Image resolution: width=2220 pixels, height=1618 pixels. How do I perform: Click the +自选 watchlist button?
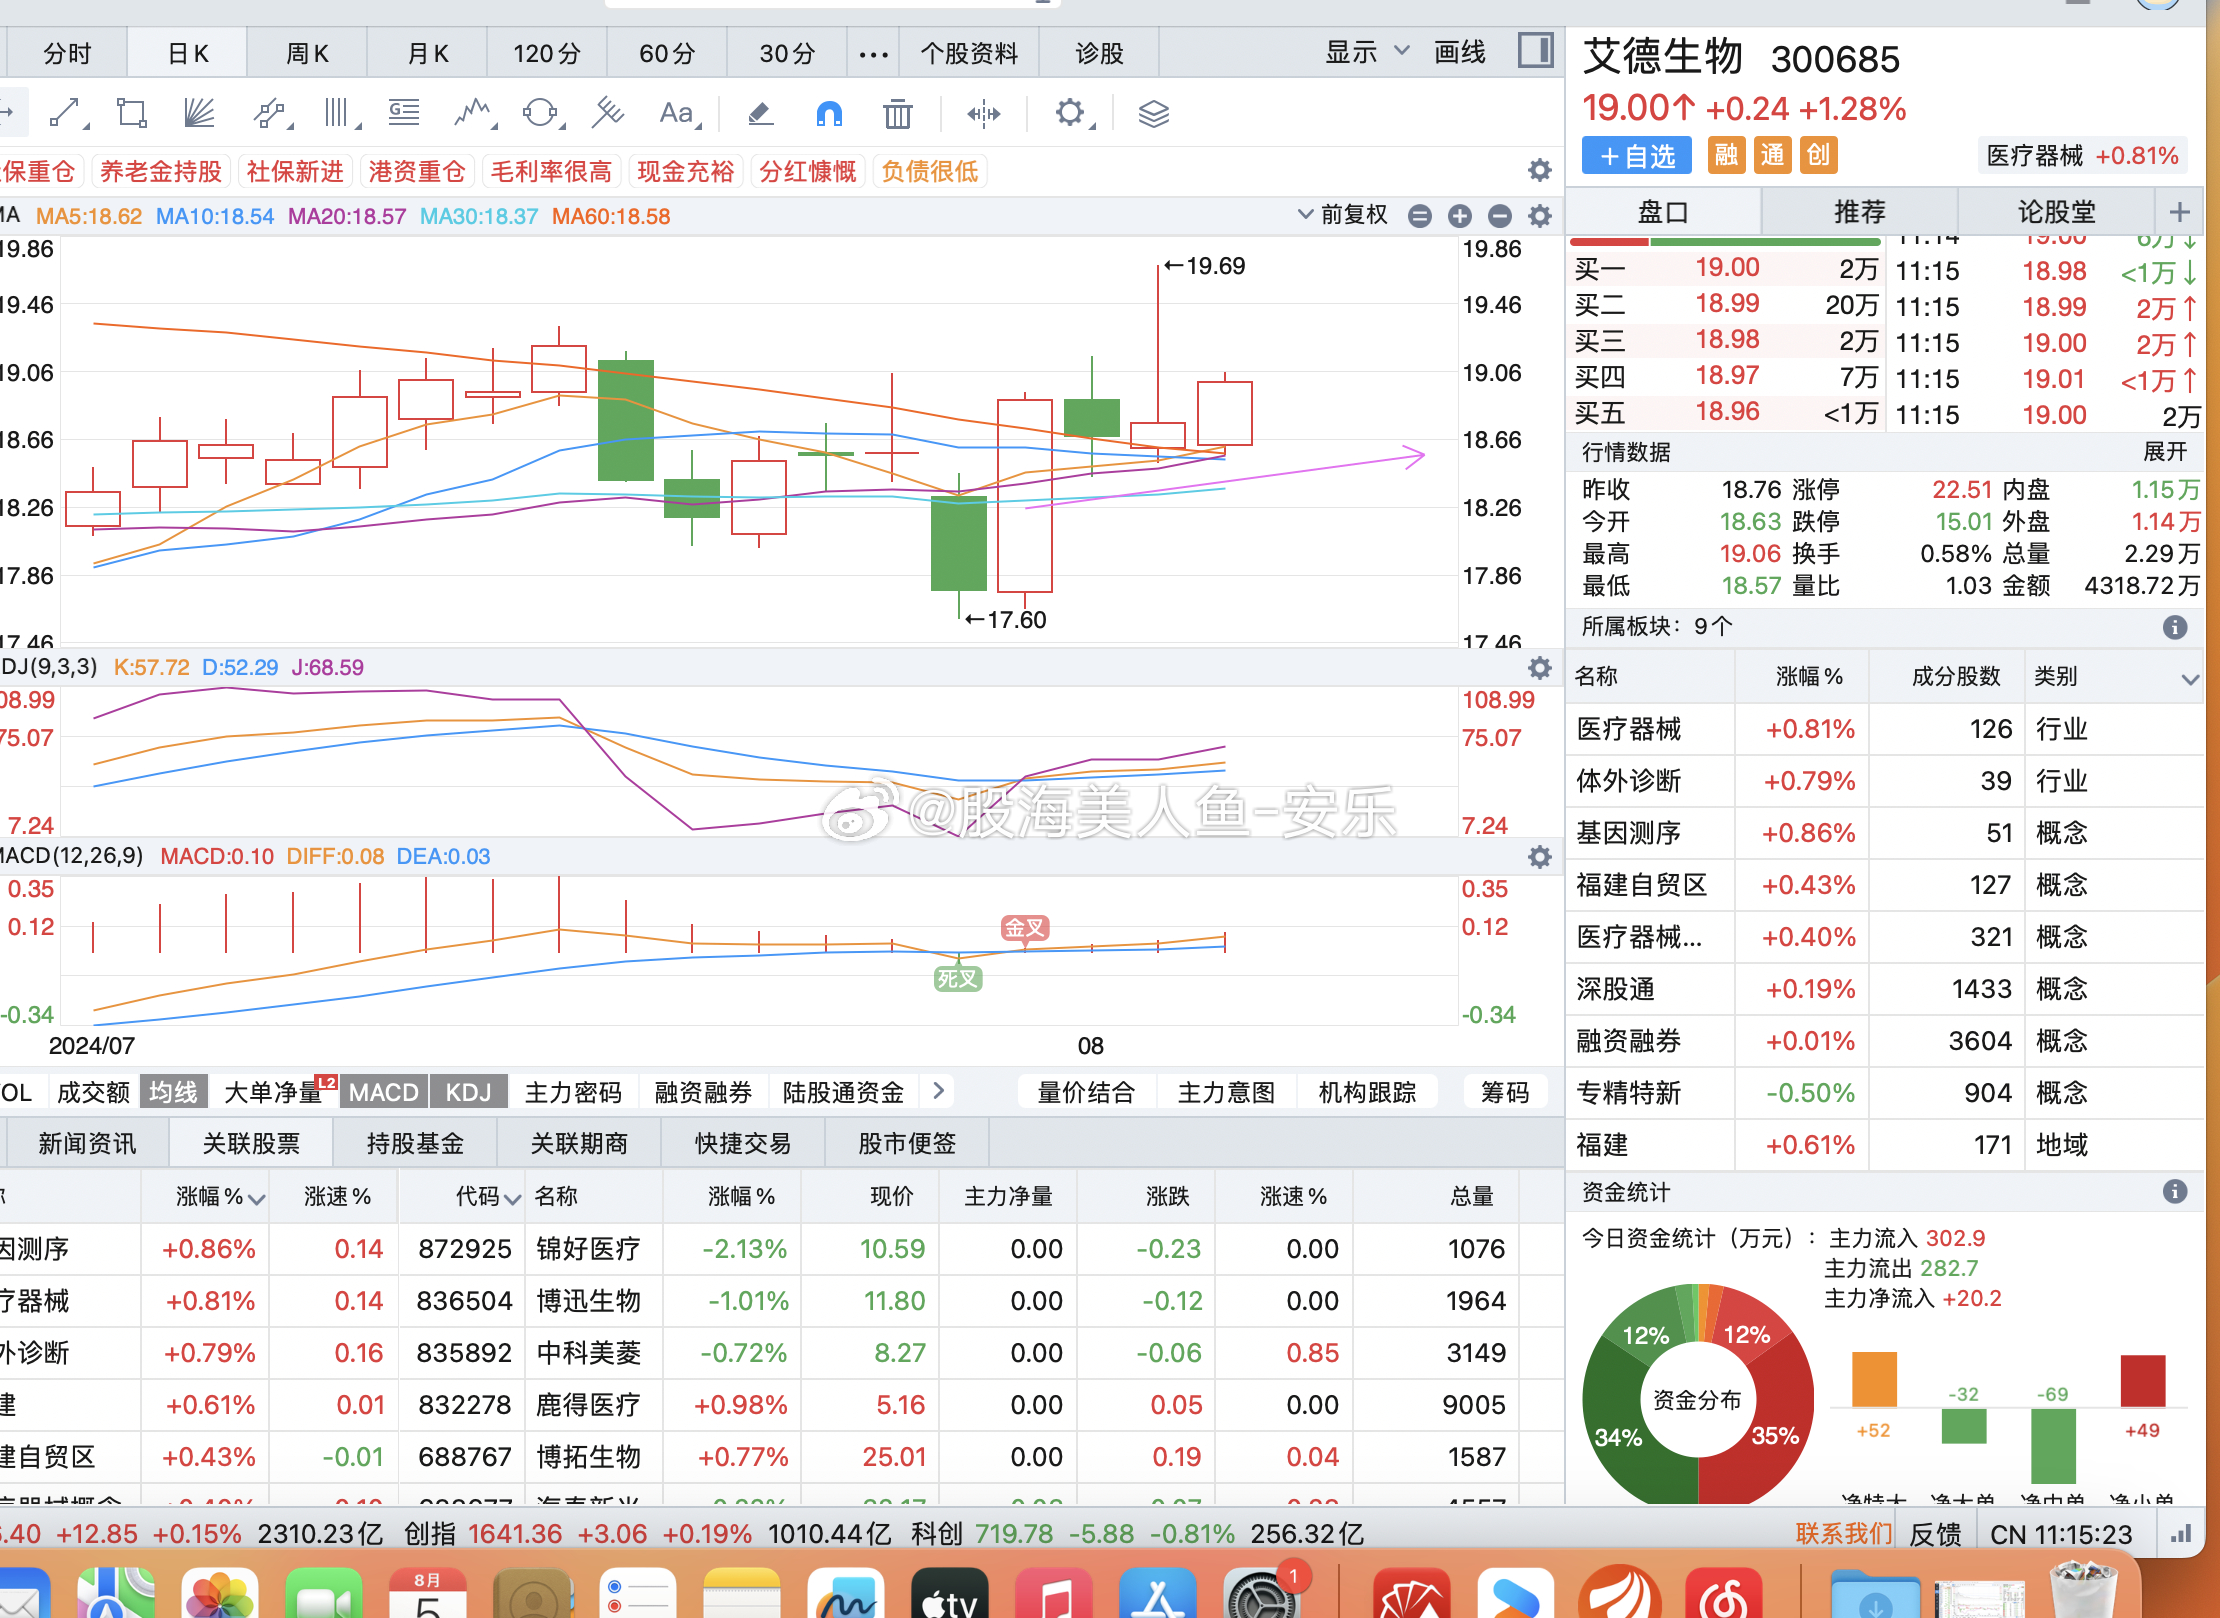pos(1635,155)
